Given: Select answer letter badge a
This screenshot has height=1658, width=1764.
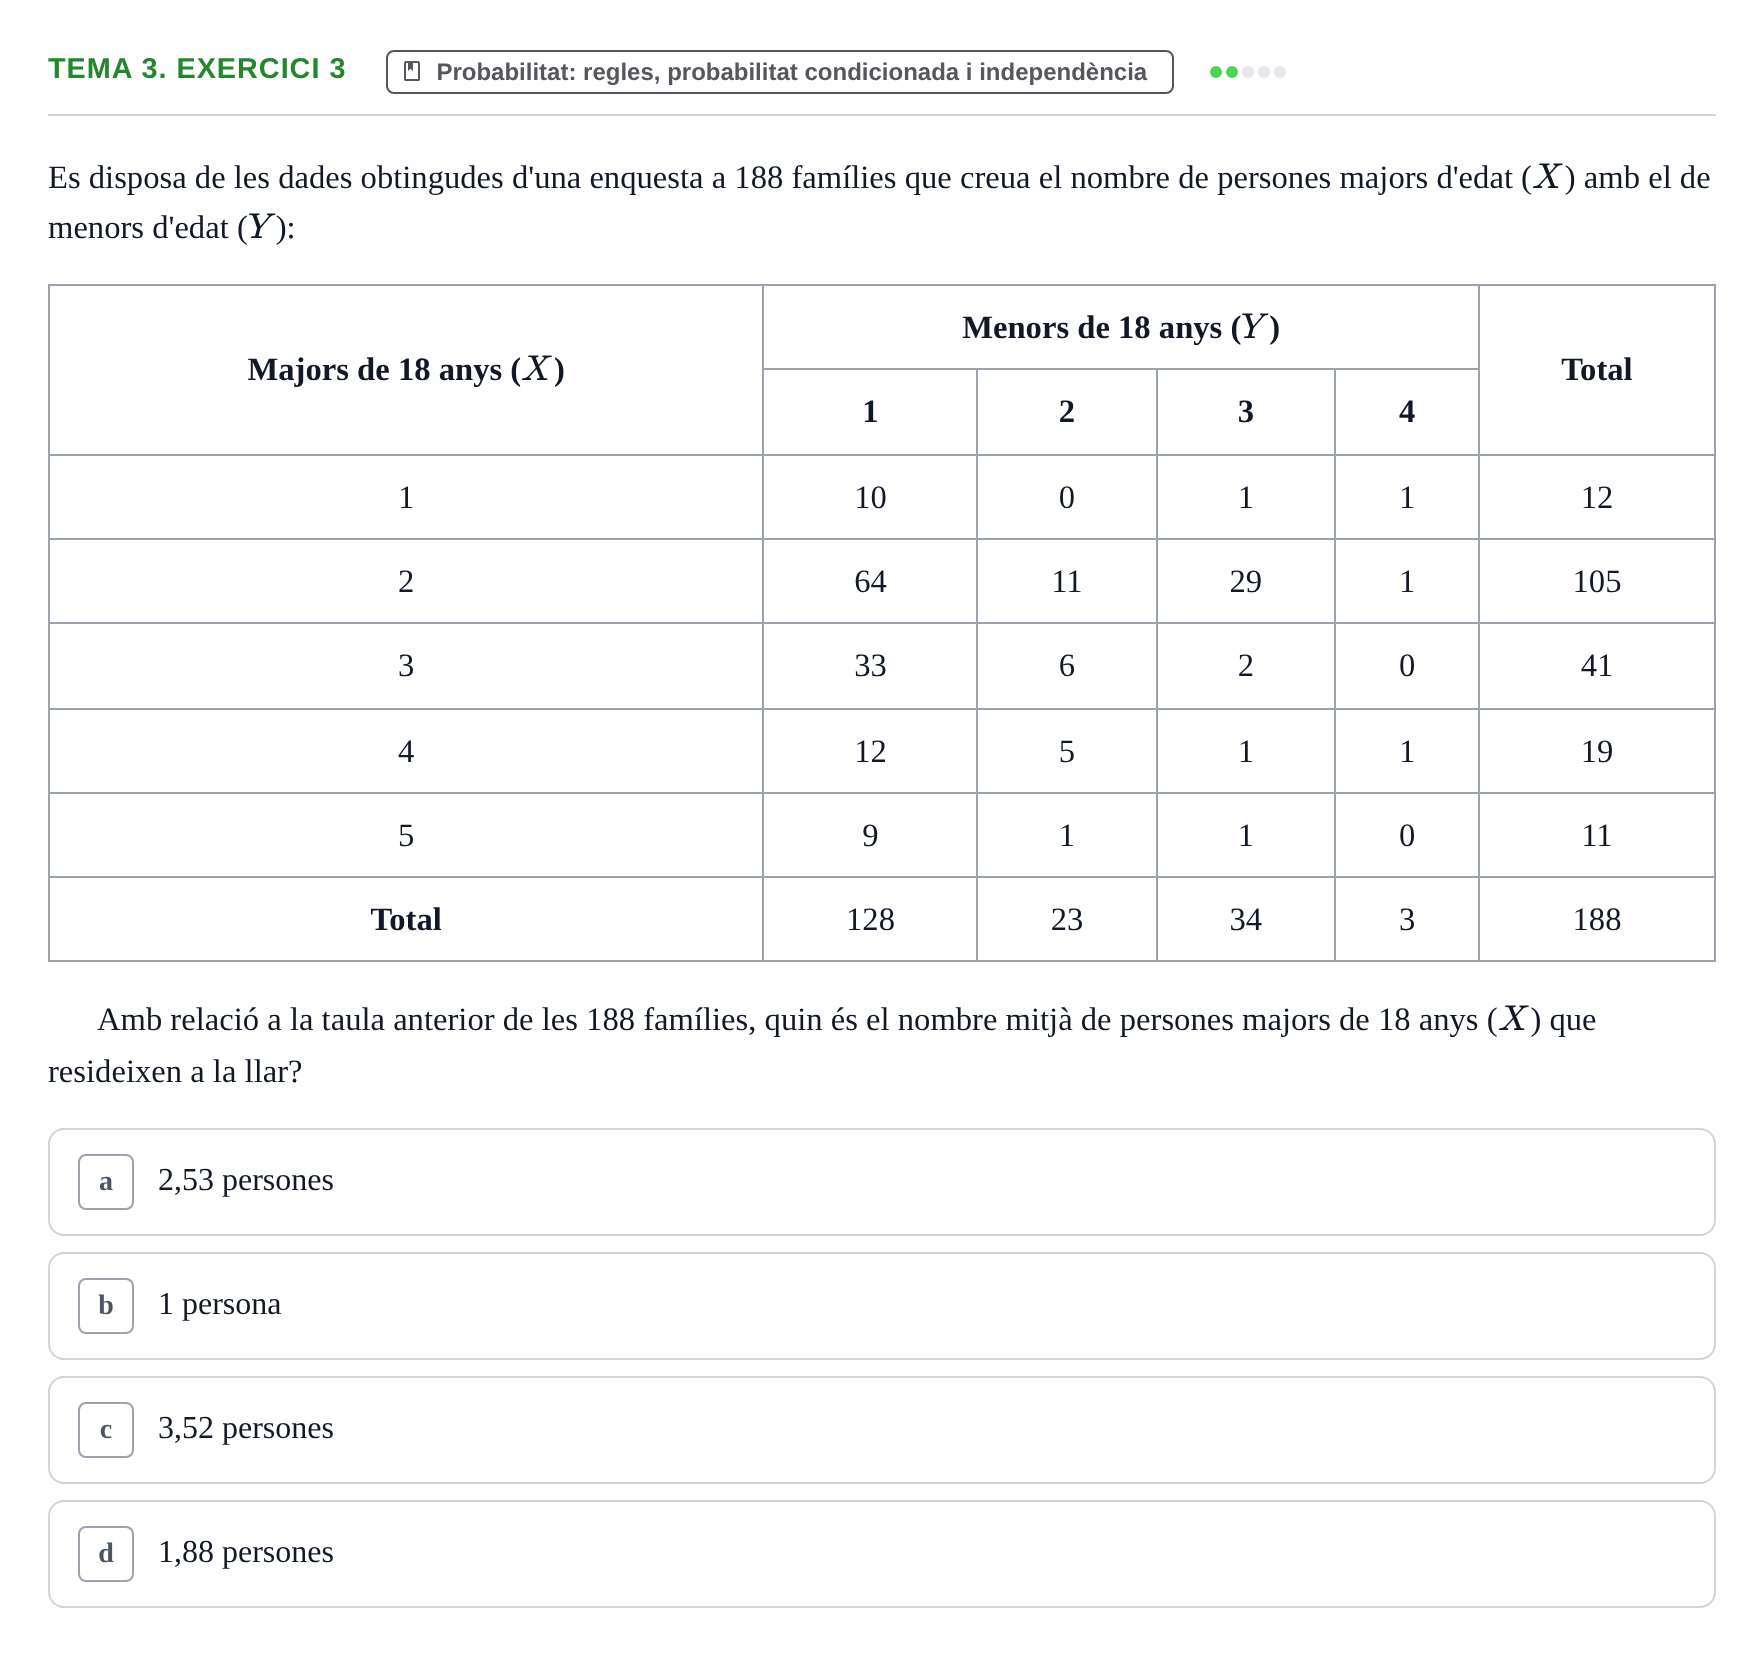Looking at the screenshot, I should (x=106, y=1182).
